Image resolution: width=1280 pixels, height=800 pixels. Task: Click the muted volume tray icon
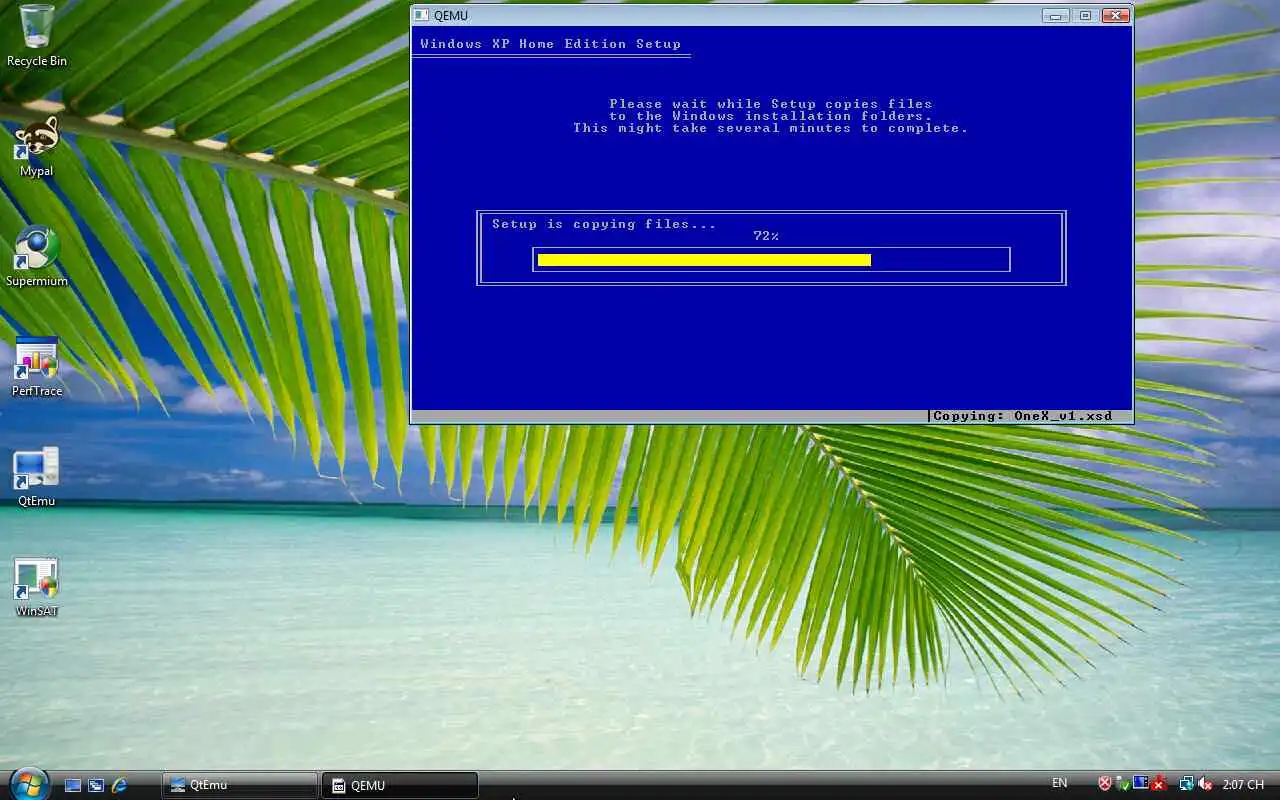point(1205,785)
